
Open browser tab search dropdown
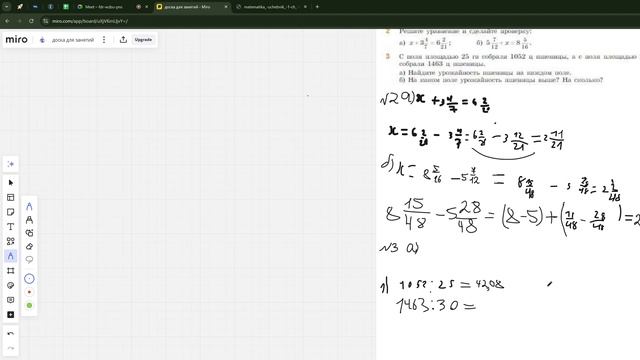[7, 7]
